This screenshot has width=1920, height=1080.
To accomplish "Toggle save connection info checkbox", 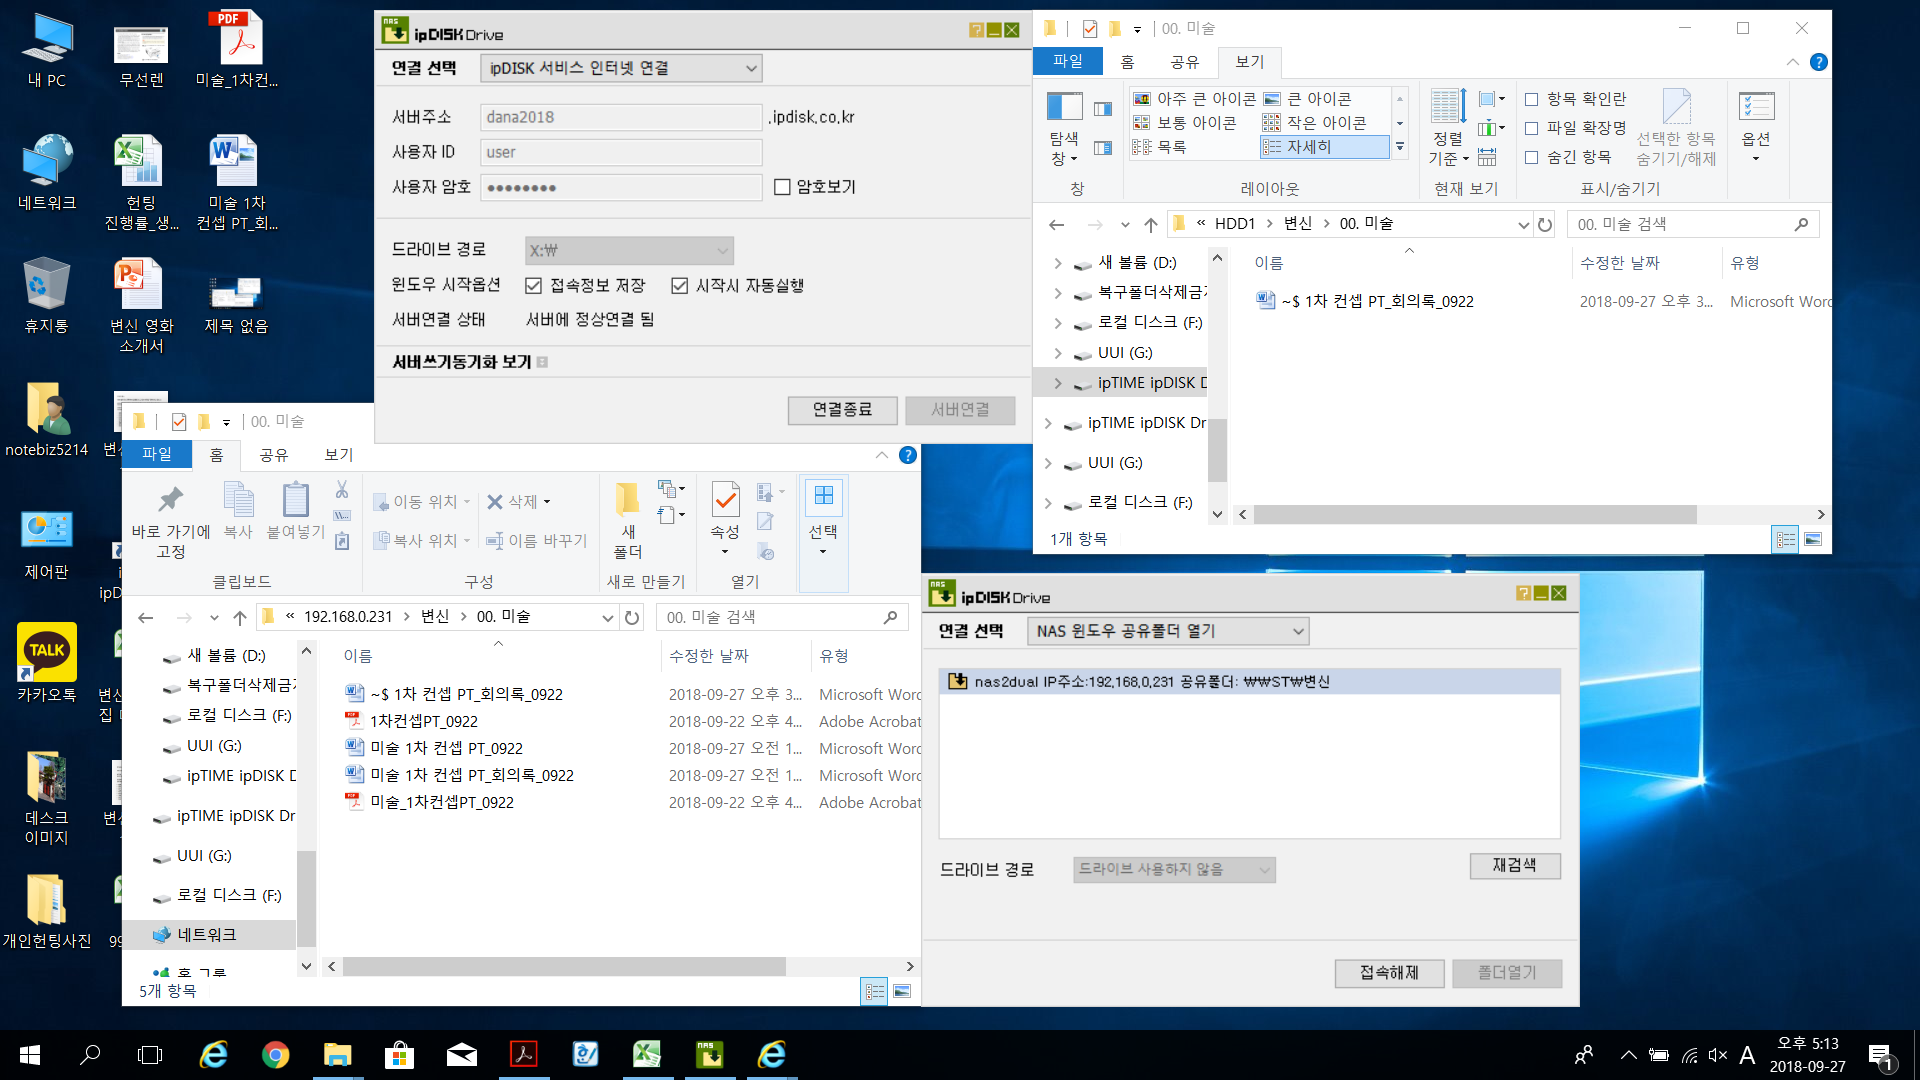I will pos(534,286).
